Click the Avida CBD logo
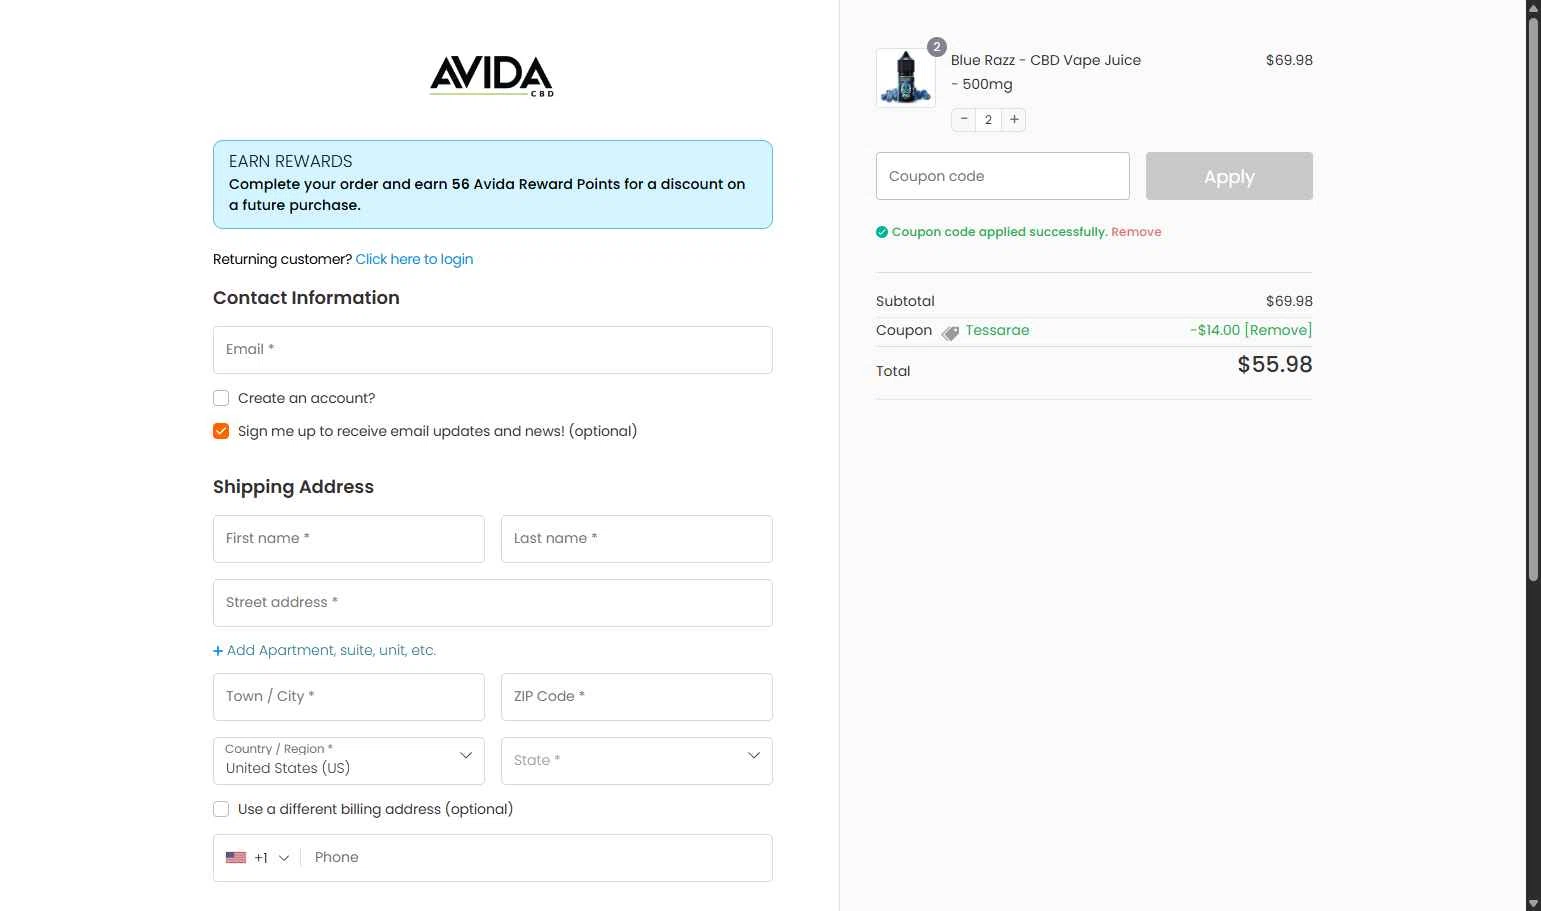Screen dimensions: 1541x911 coord(492,76)
